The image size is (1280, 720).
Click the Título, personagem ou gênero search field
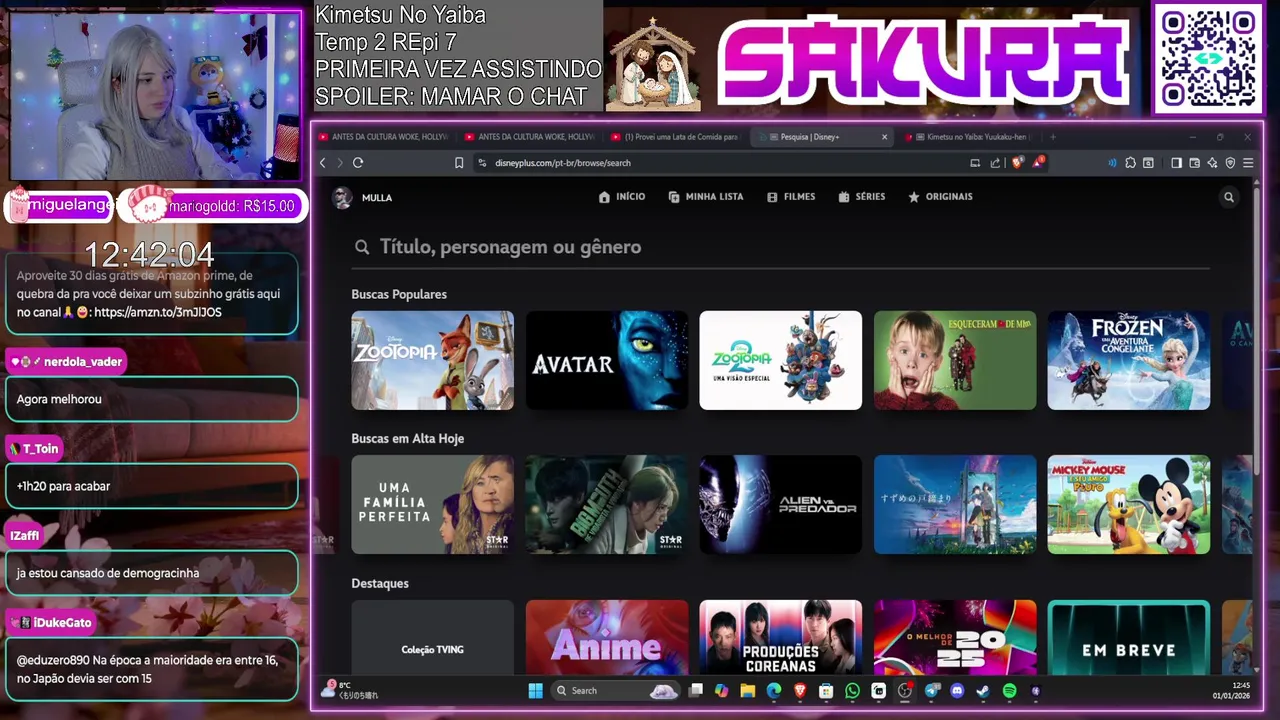pyautogui.click(x=780, y=247)
